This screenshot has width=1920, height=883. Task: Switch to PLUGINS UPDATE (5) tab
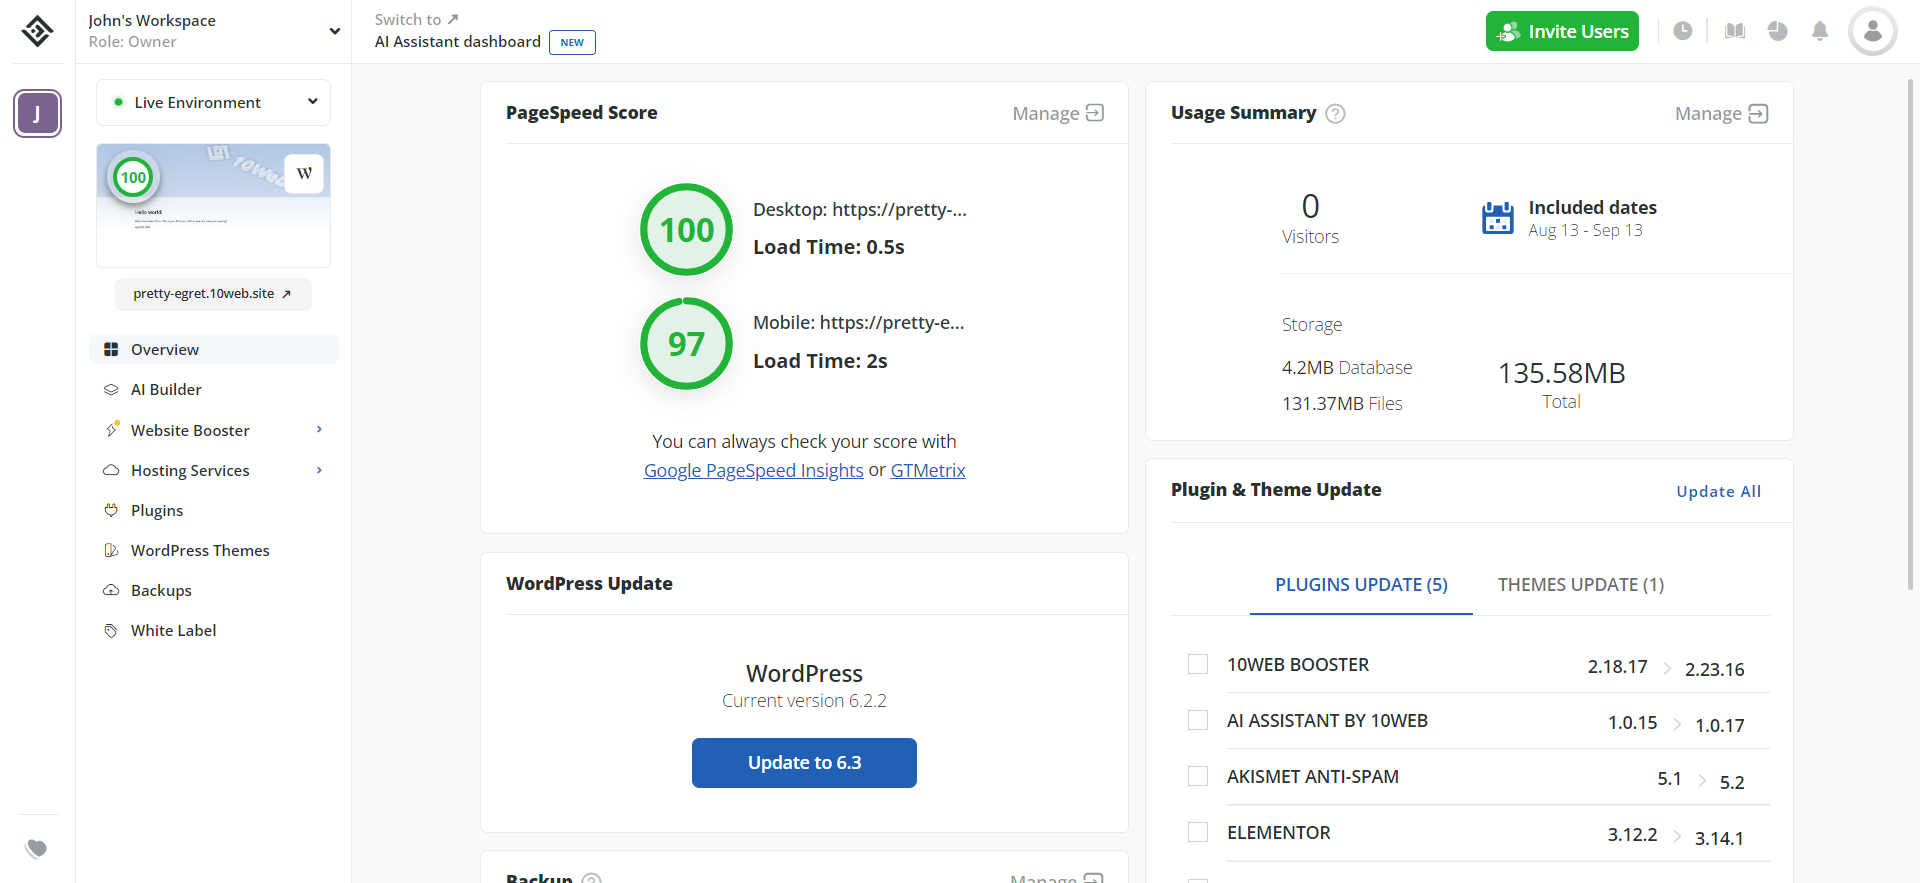(x=1361, y=585)
